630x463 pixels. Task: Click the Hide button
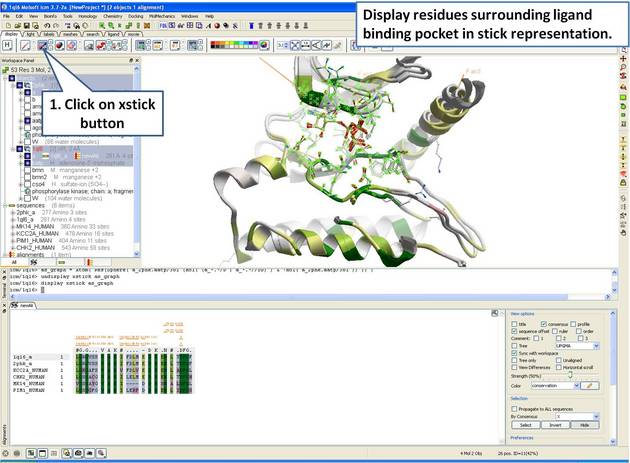(x=587, y=425)
